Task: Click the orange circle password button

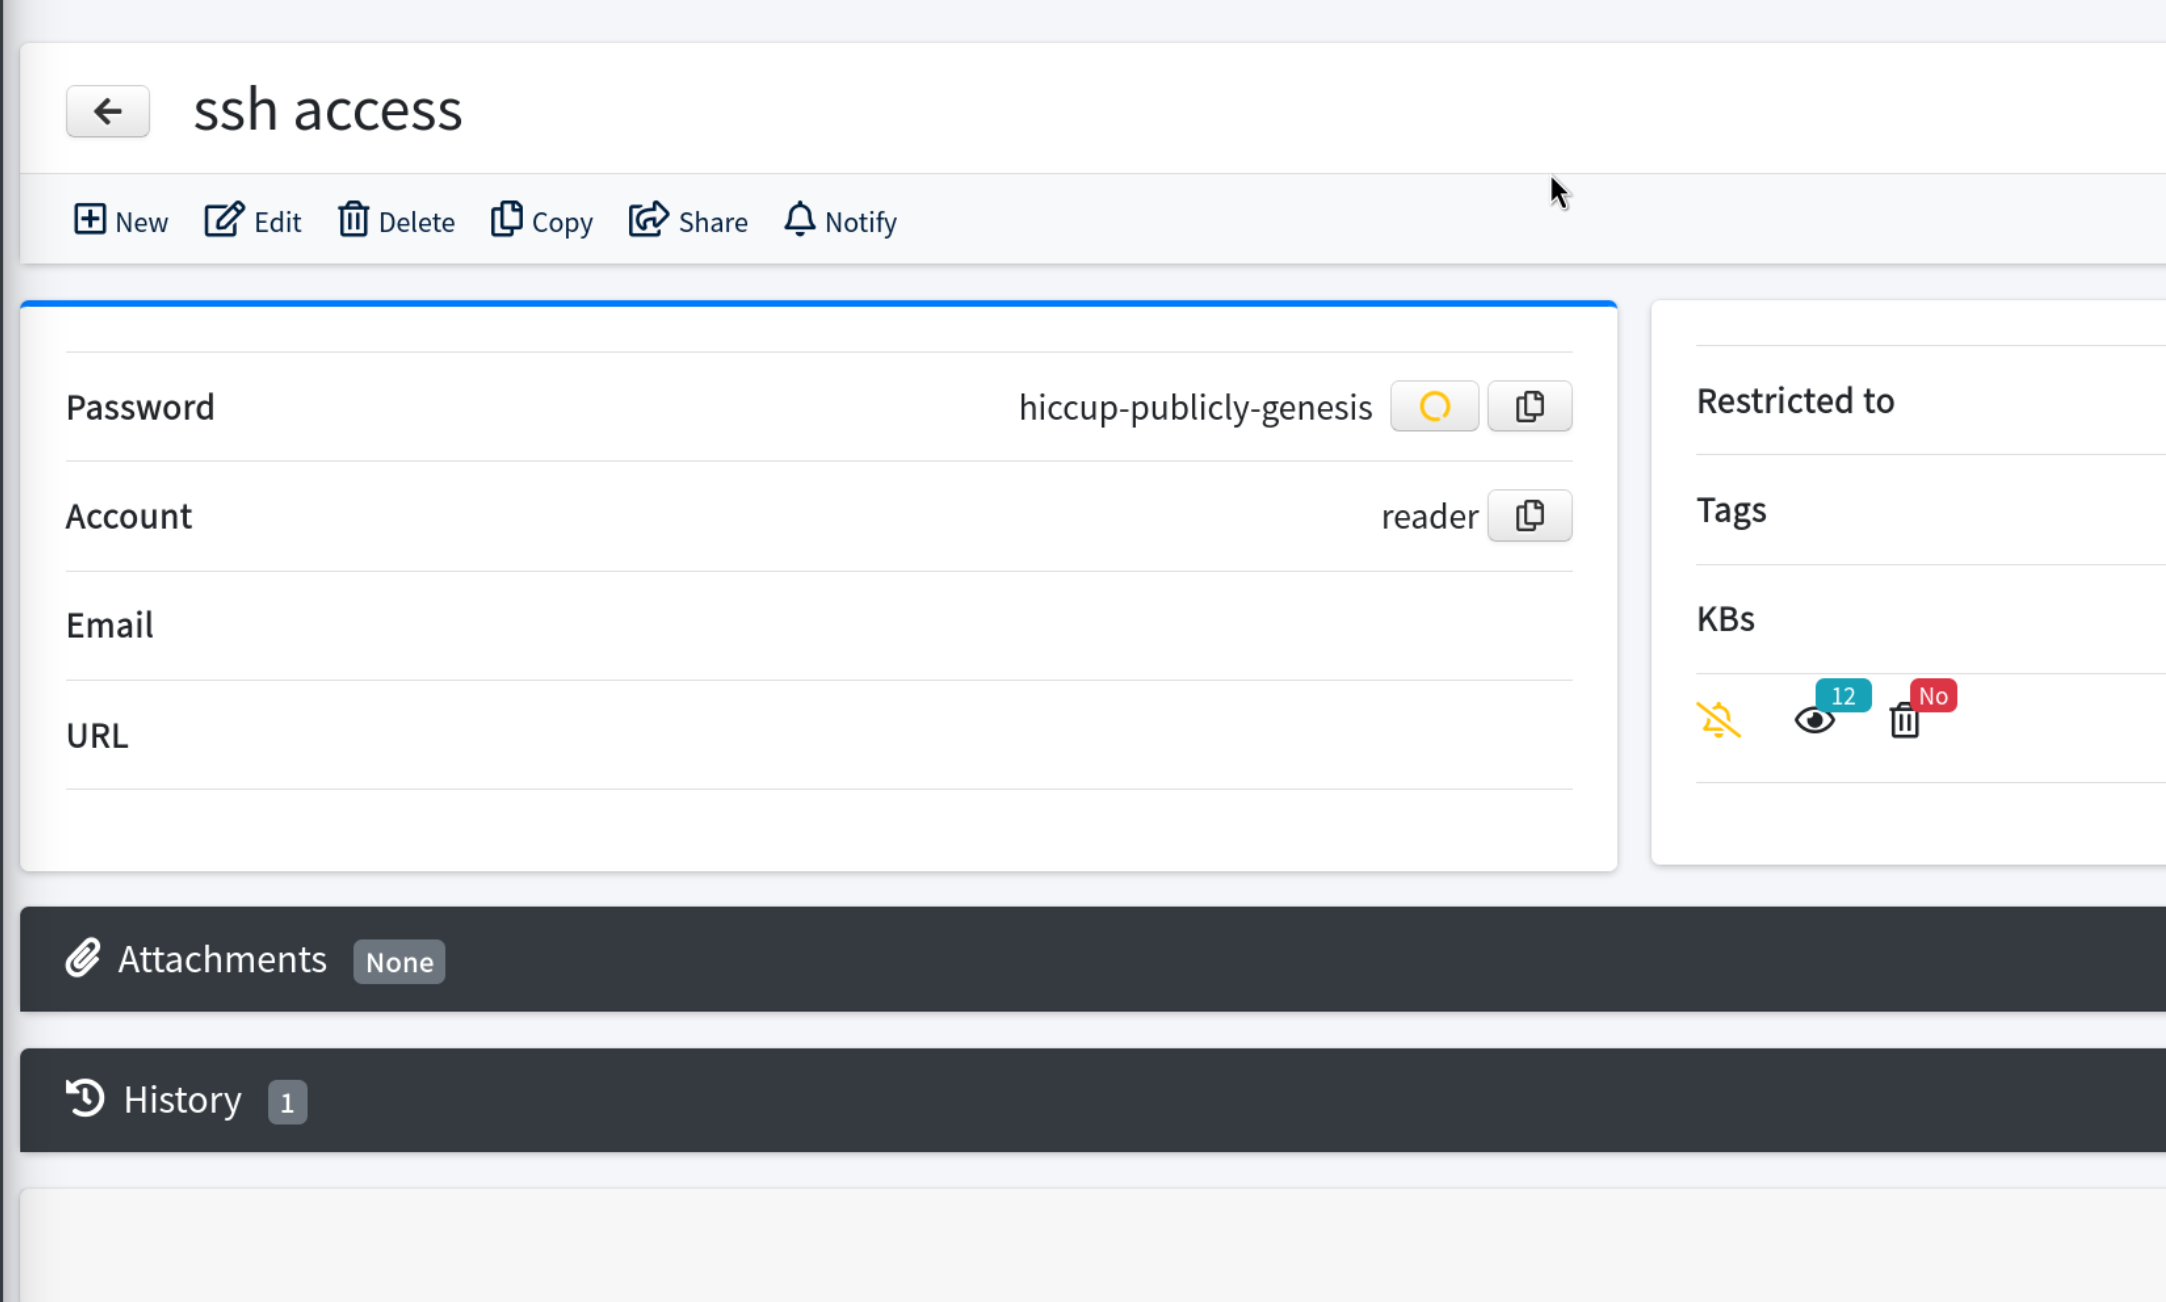Action: click(x=1434, y=406)
